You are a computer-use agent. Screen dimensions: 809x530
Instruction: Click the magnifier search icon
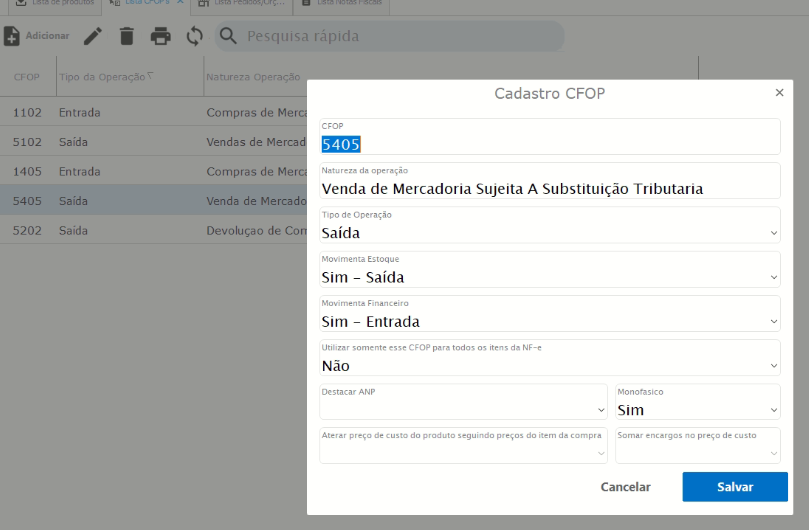(229, 37)
